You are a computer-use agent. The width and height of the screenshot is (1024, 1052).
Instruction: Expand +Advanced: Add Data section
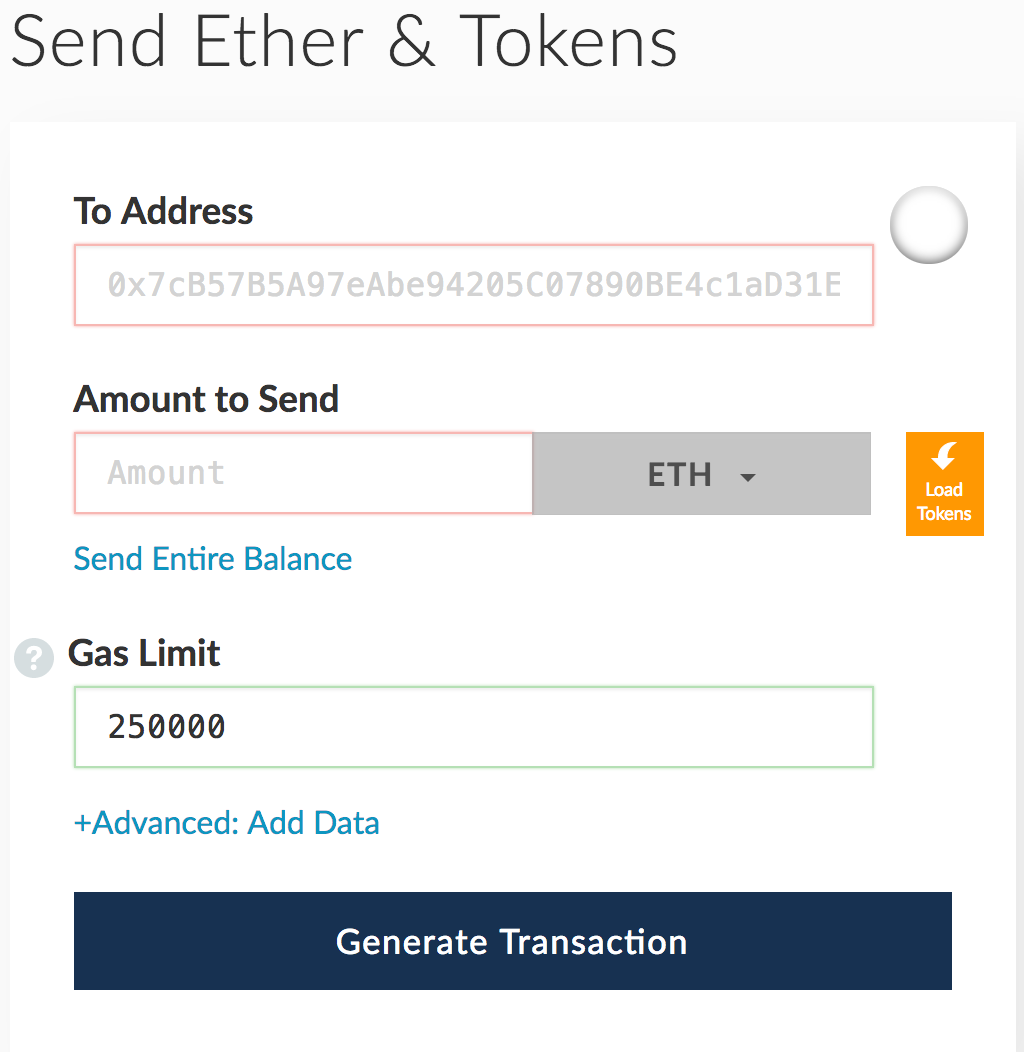227,823
